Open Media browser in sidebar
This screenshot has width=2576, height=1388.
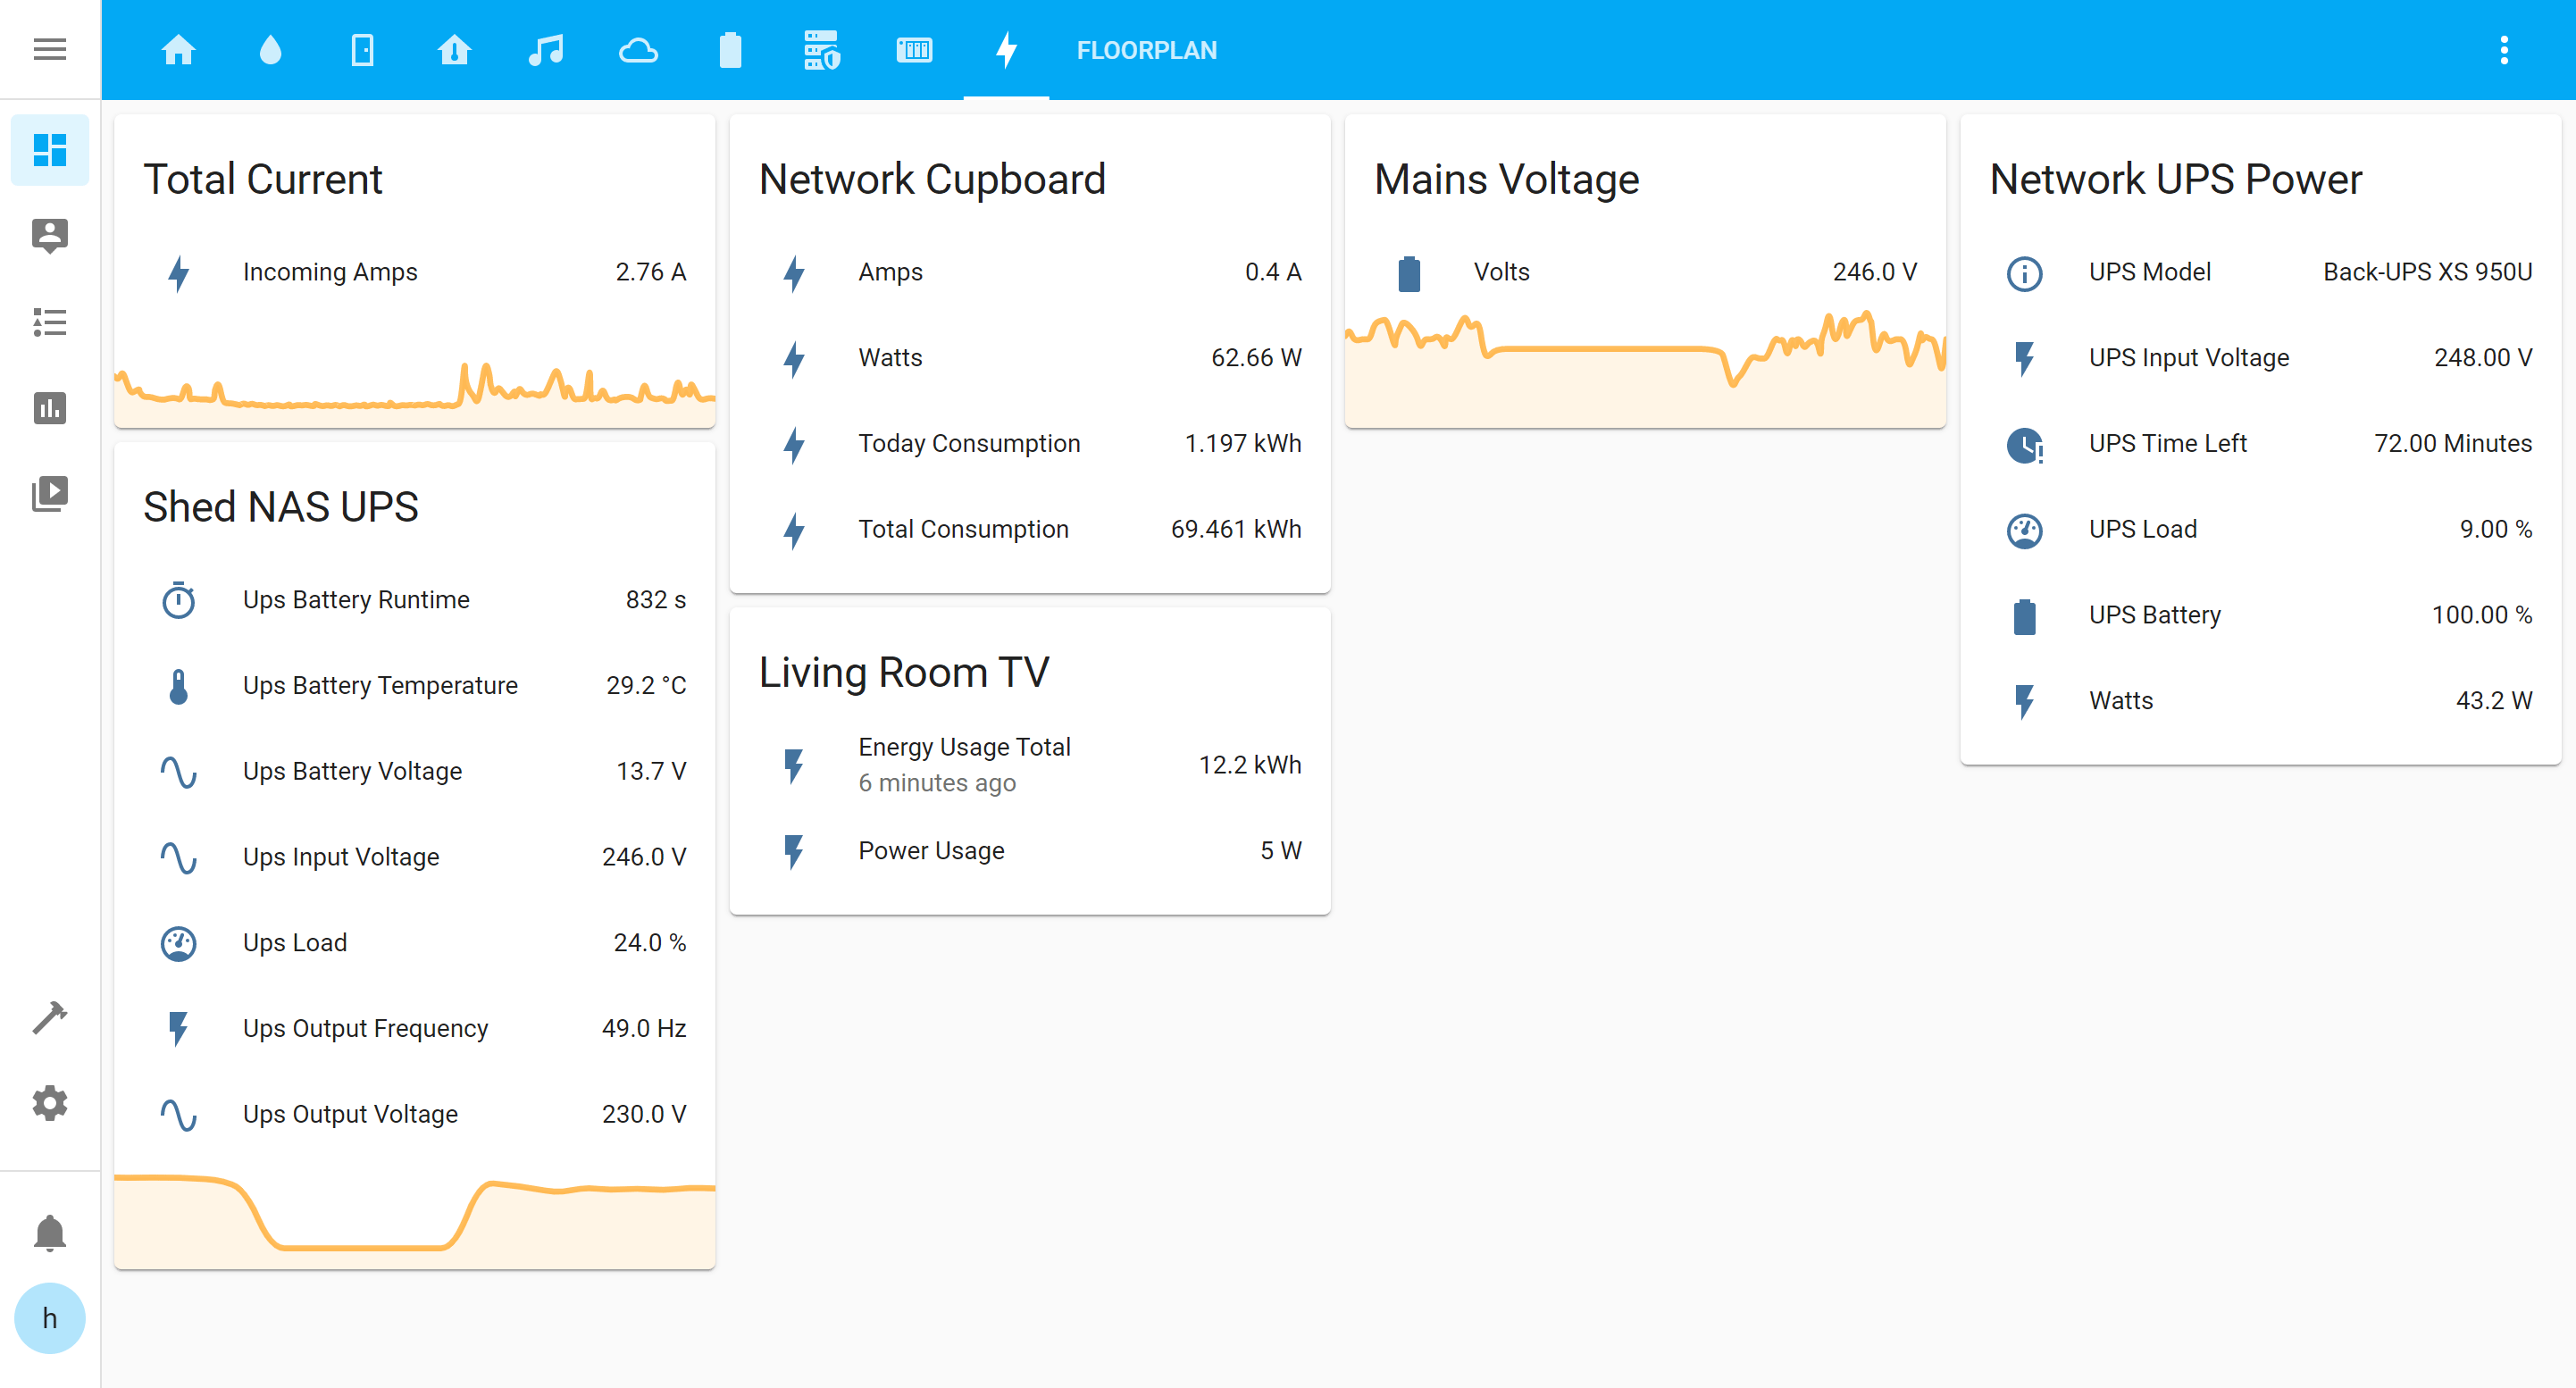coord(49,493)
